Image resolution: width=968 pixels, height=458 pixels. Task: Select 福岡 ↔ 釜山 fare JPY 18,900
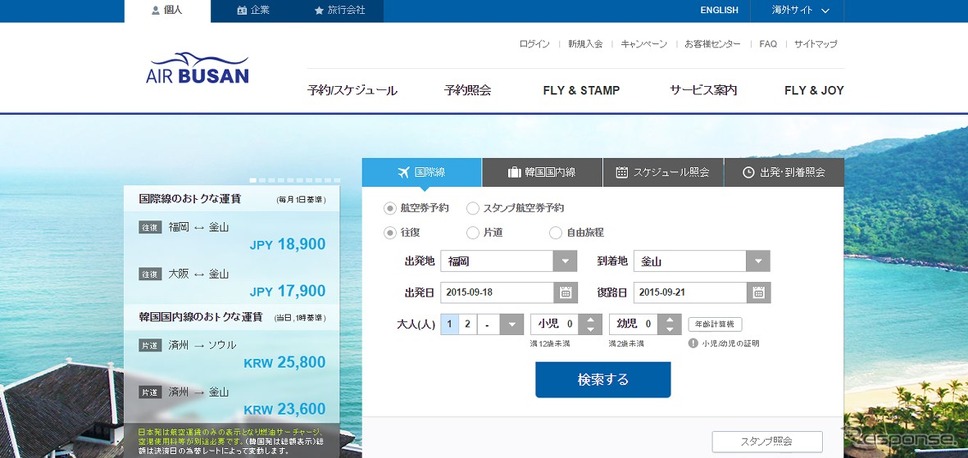pyautogui.click(x=232, y=236)
